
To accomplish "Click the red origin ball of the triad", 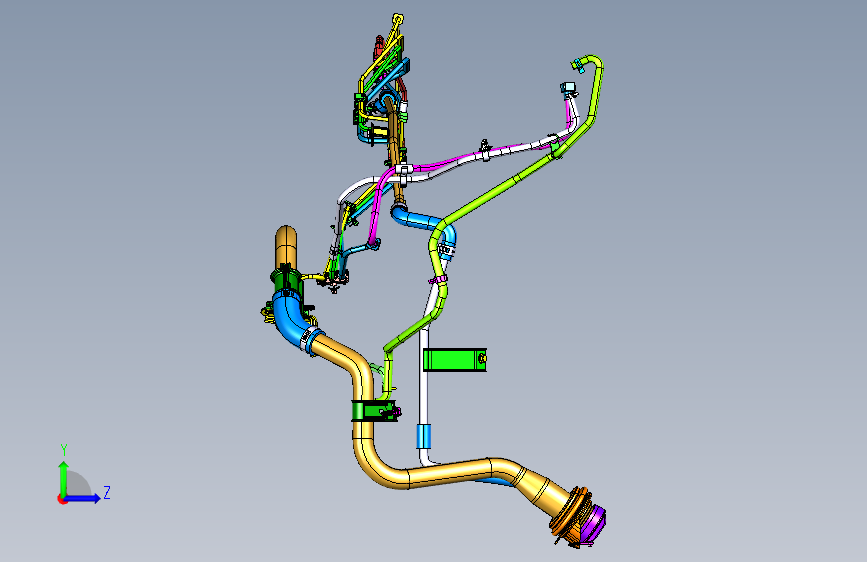I will pos(61,499).
